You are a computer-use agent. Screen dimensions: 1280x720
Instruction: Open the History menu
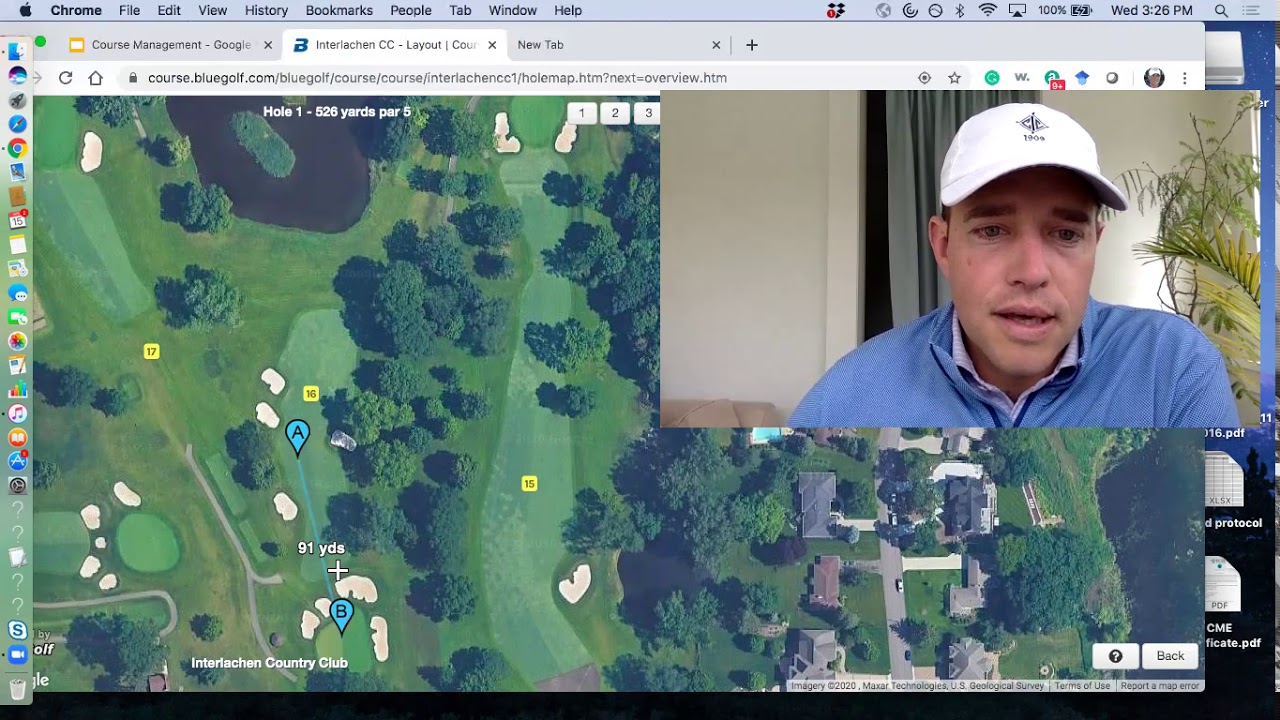266,11
